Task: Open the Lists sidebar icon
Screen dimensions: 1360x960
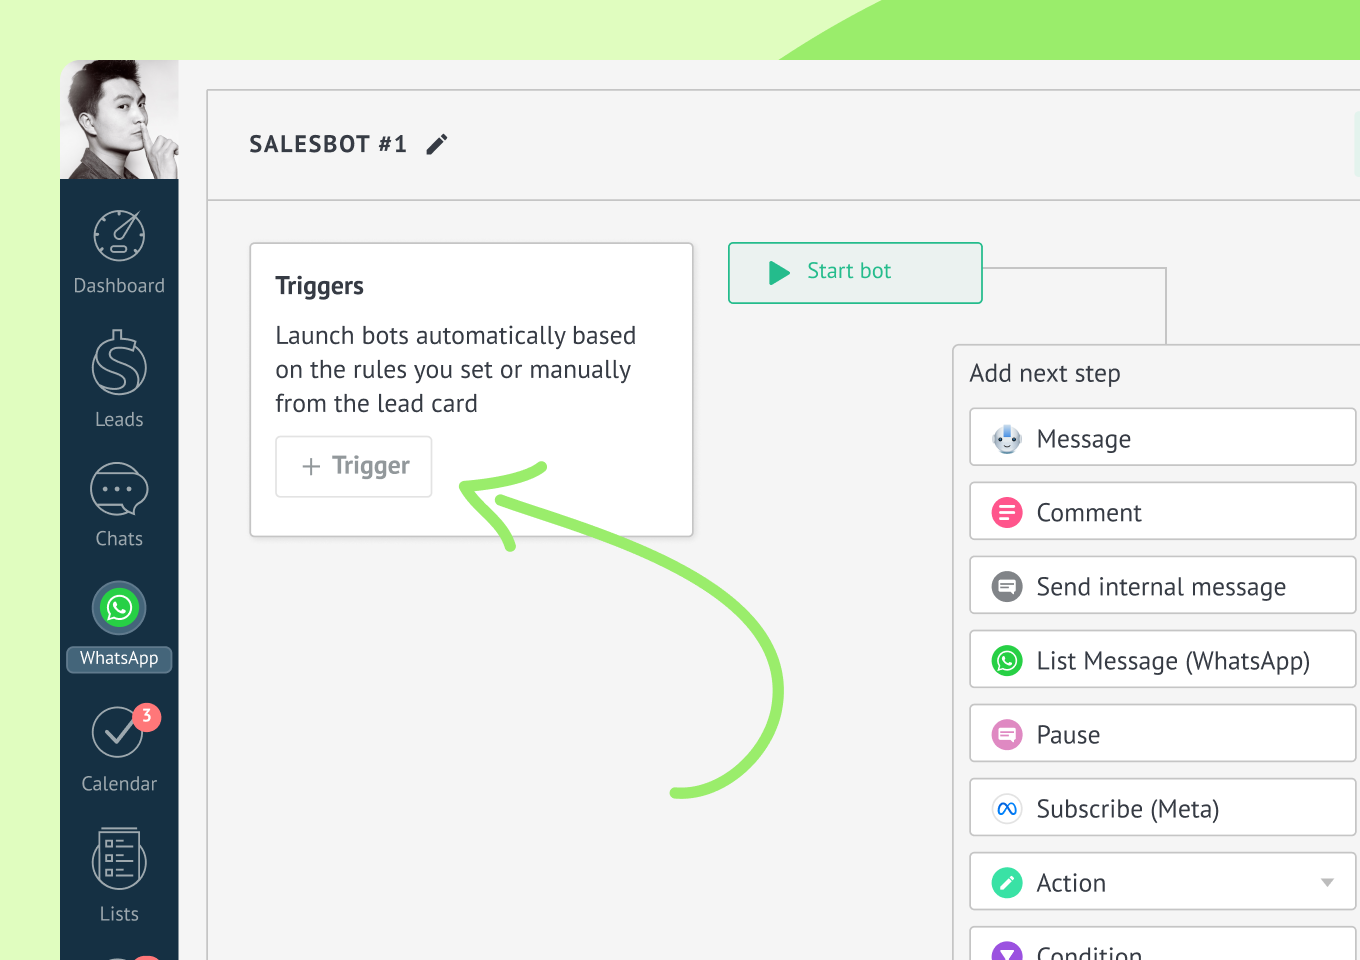Action: (119, 859)
